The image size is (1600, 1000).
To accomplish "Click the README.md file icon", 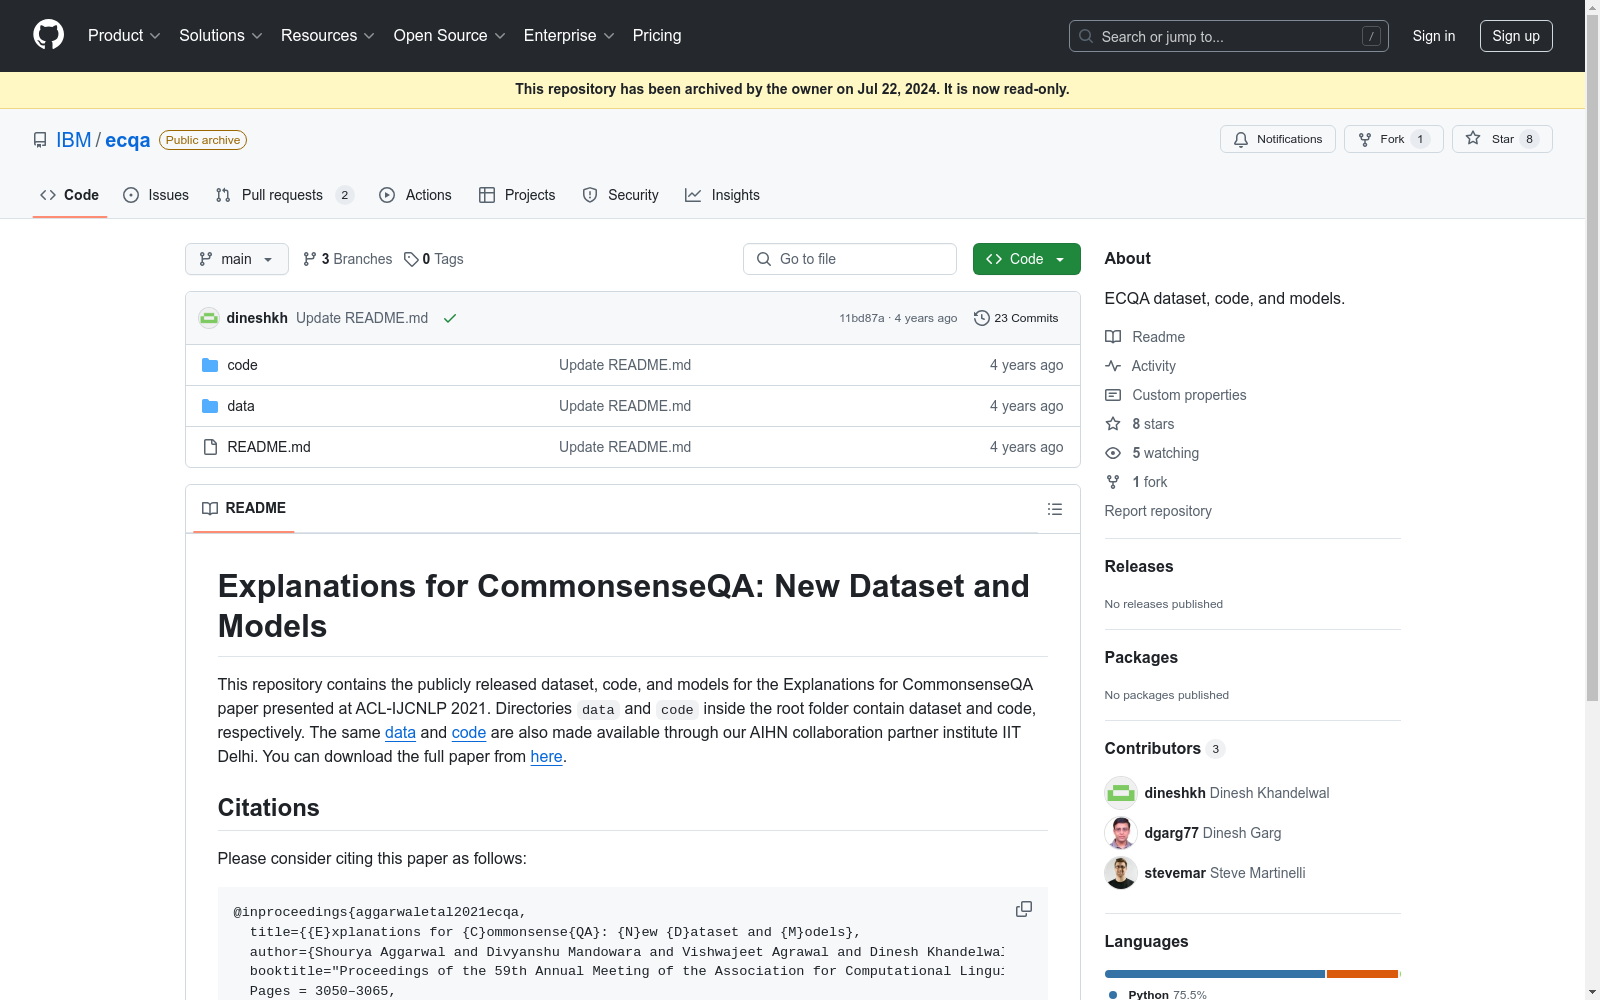I will [x=210, y=447].
